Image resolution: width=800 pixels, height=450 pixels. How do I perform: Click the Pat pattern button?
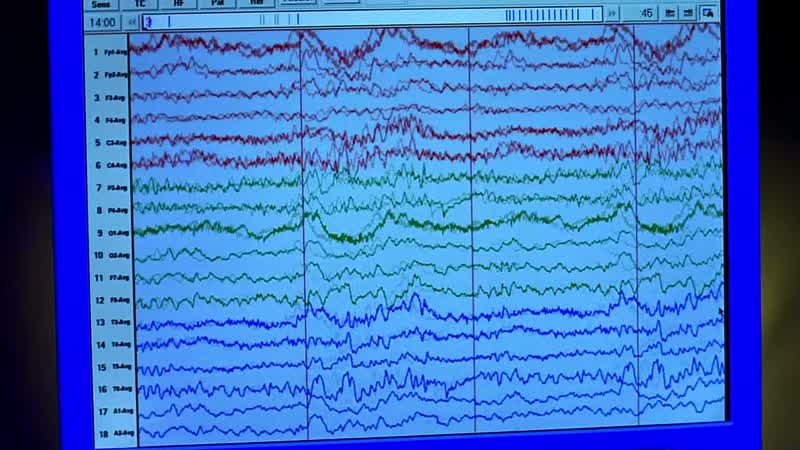pos(217,3)
